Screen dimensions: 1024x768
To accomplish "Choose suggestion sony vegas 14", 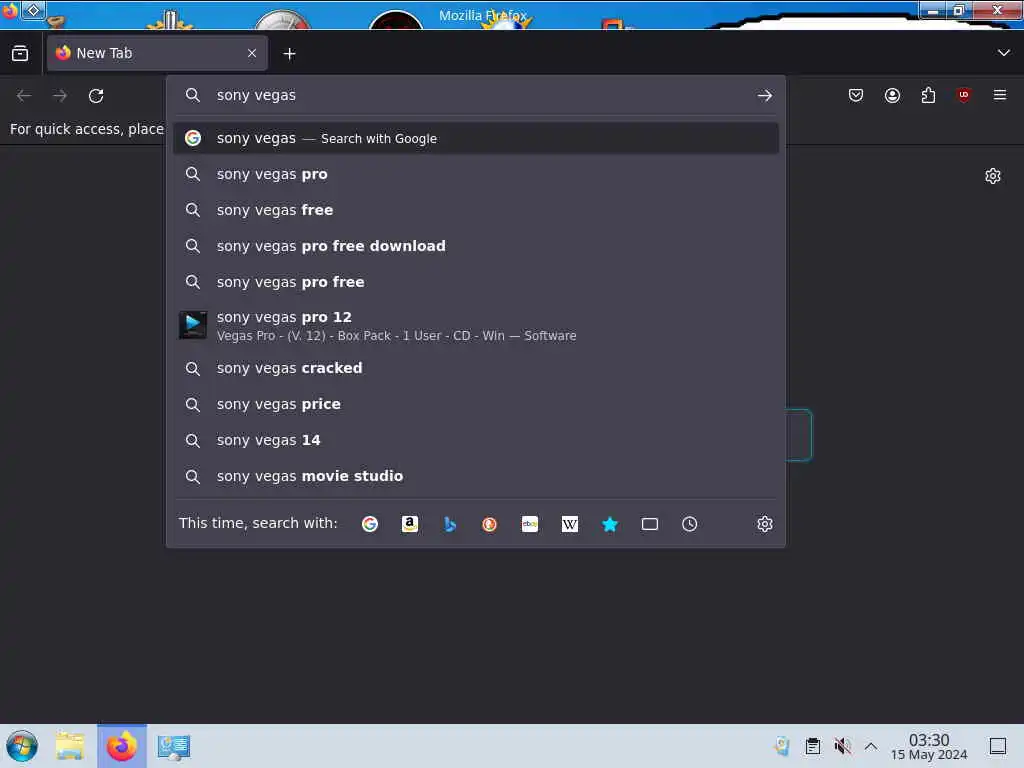I will [x=475, y=440].
